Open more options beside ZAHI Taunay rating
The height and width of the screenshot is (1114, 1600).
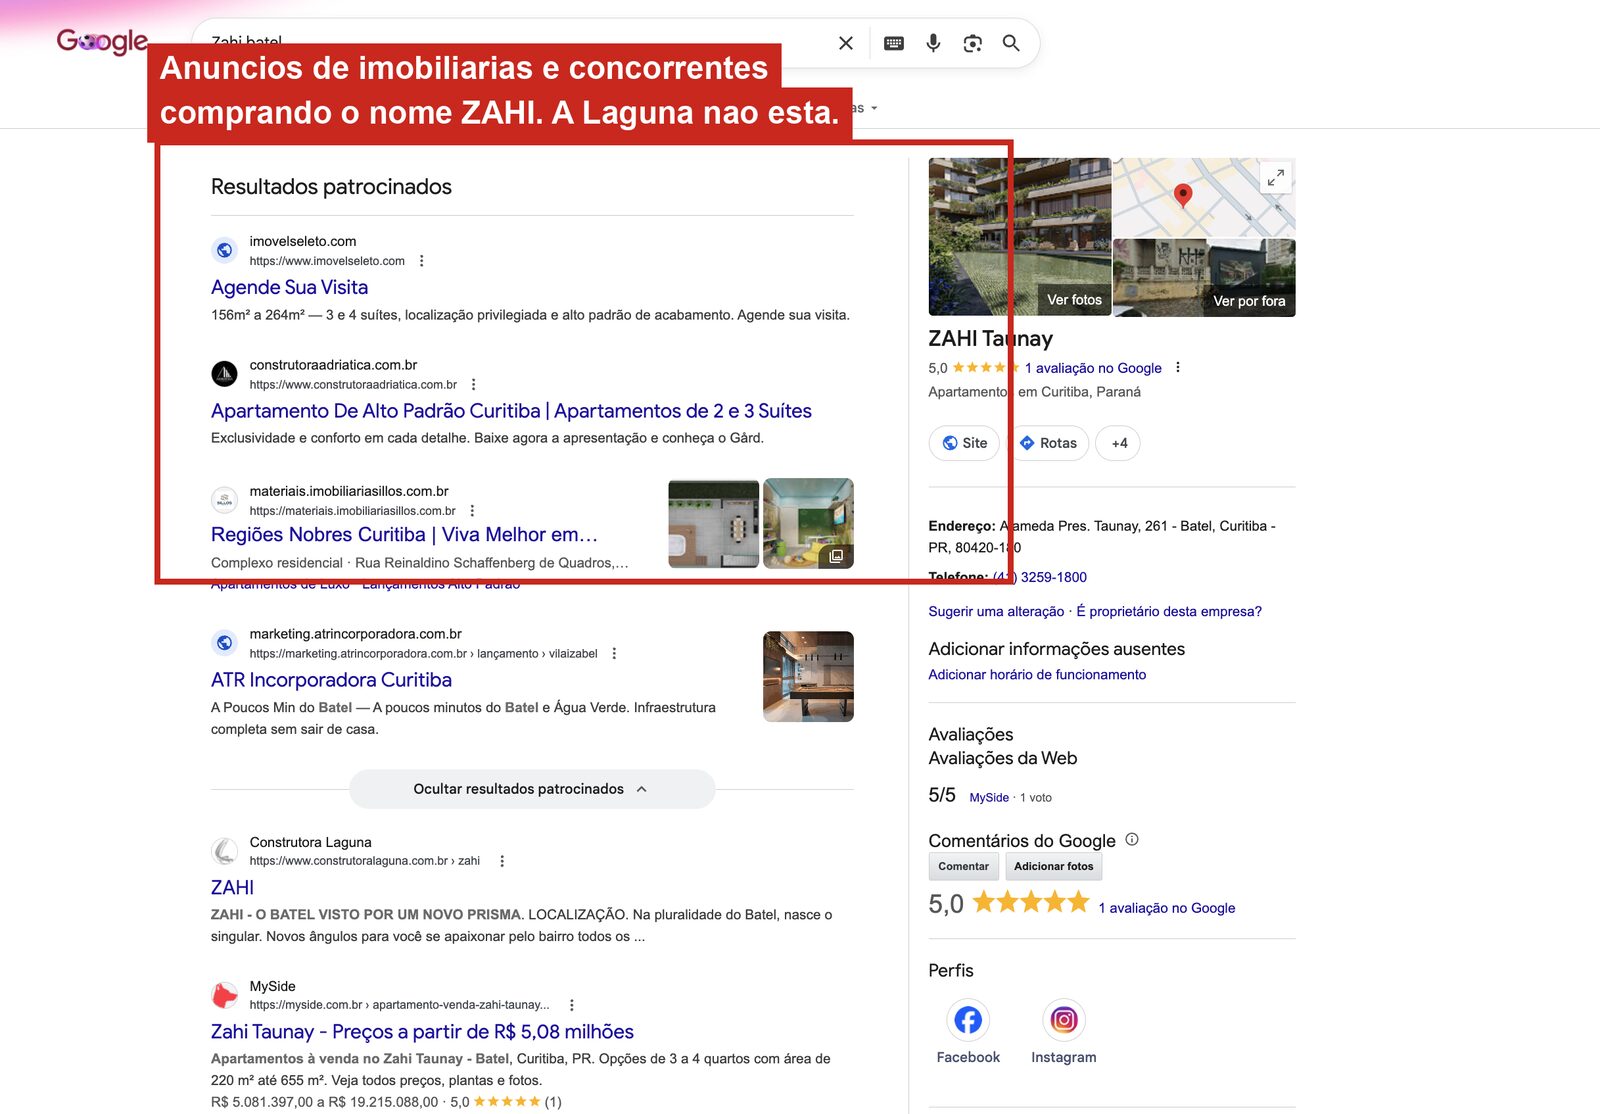tap(1178, 368)
